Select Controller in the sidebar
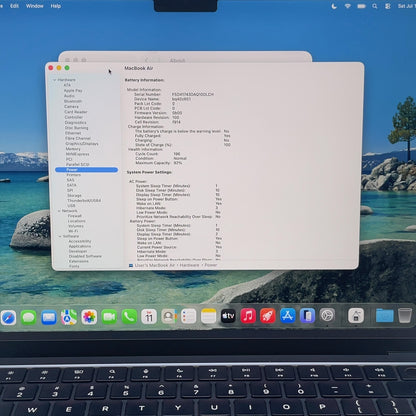This screenshot has height=416, width=416. pyautogui.click(x=74, y=117)
